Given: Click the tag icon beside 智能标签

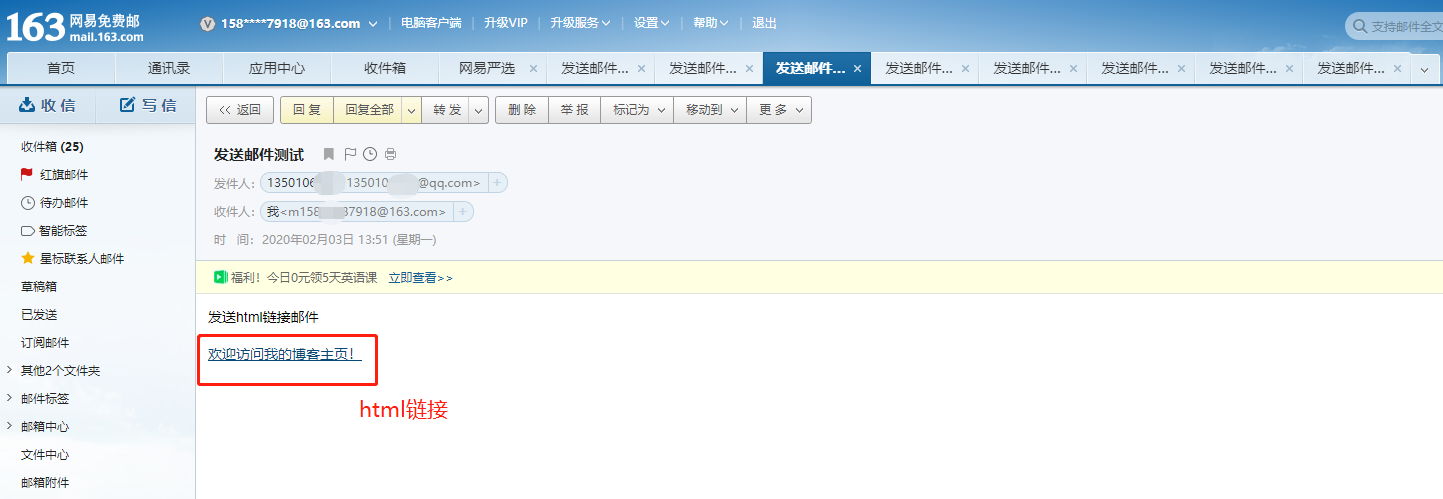Looking at the screenshot, I should (27, 230).
